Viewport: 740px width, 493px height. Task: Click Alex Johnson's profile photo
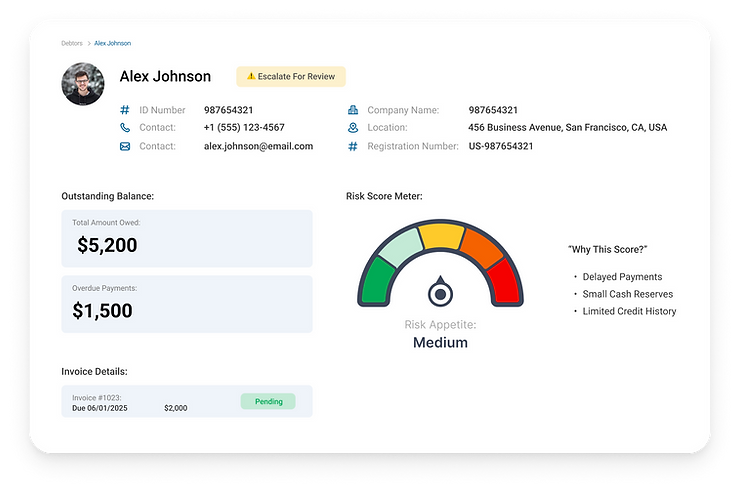point(83,84)
